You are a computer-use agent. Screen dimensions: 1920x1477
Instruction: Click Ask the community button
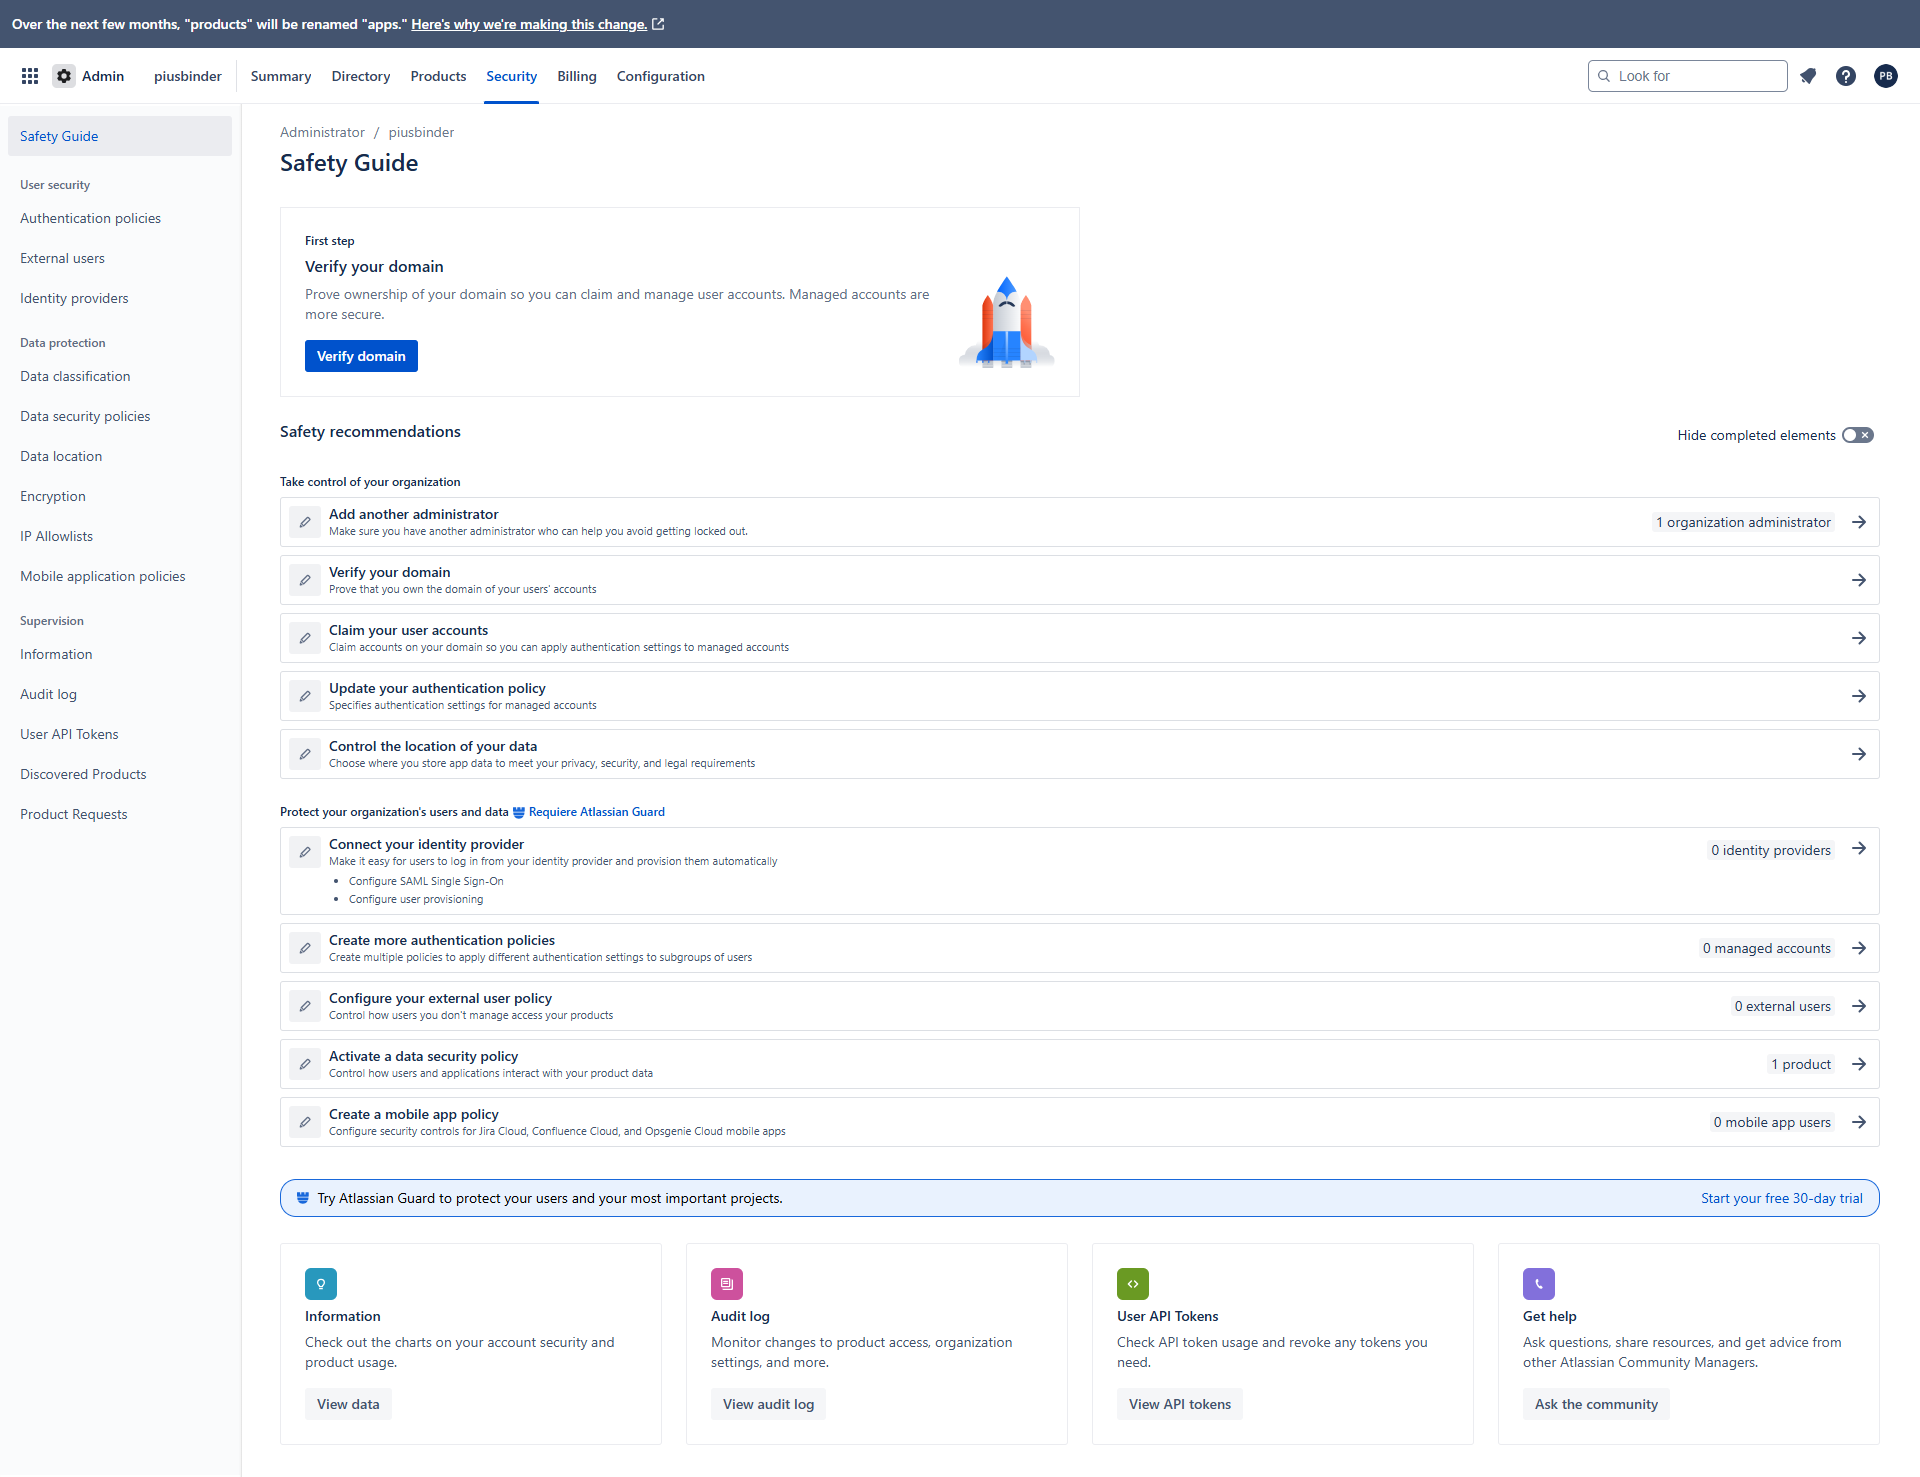coord(1596,1404)
